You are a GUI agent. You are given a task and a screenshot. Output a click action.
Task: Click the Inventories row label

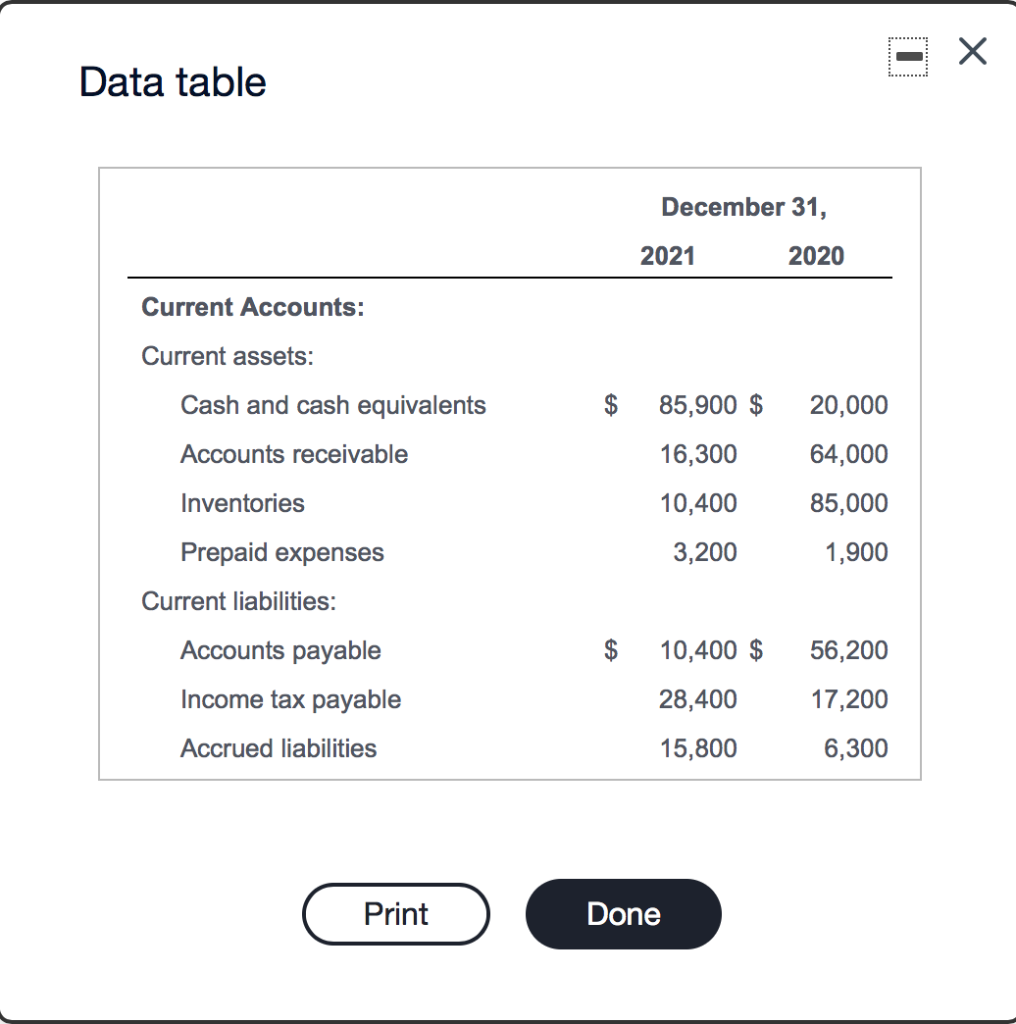tap(242, 503)
